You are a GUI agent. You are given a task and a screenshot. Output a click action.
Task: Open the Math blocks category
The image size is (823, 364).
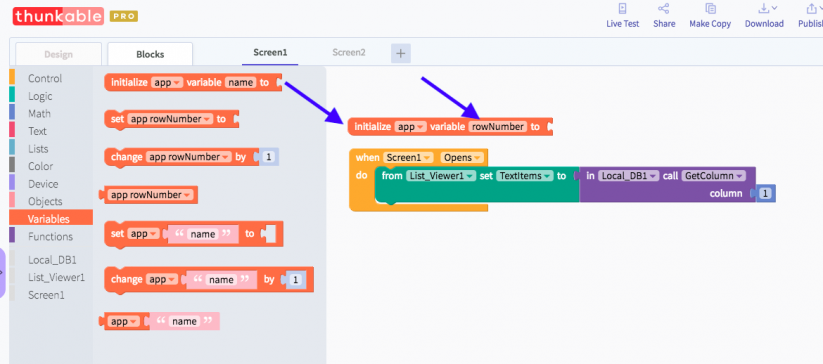click(x=39, y=113)
